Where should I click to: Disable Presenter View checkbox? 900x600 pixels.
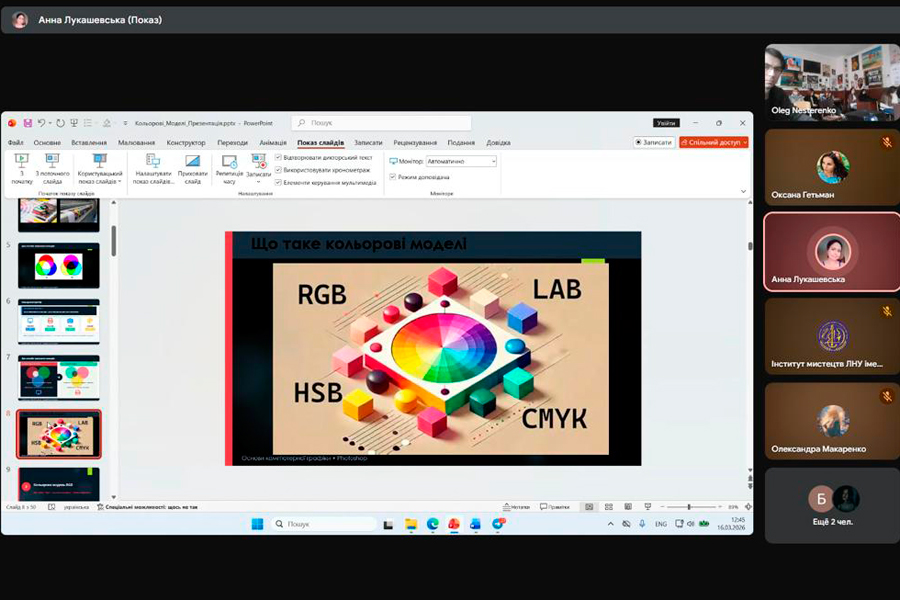[393, 177]
